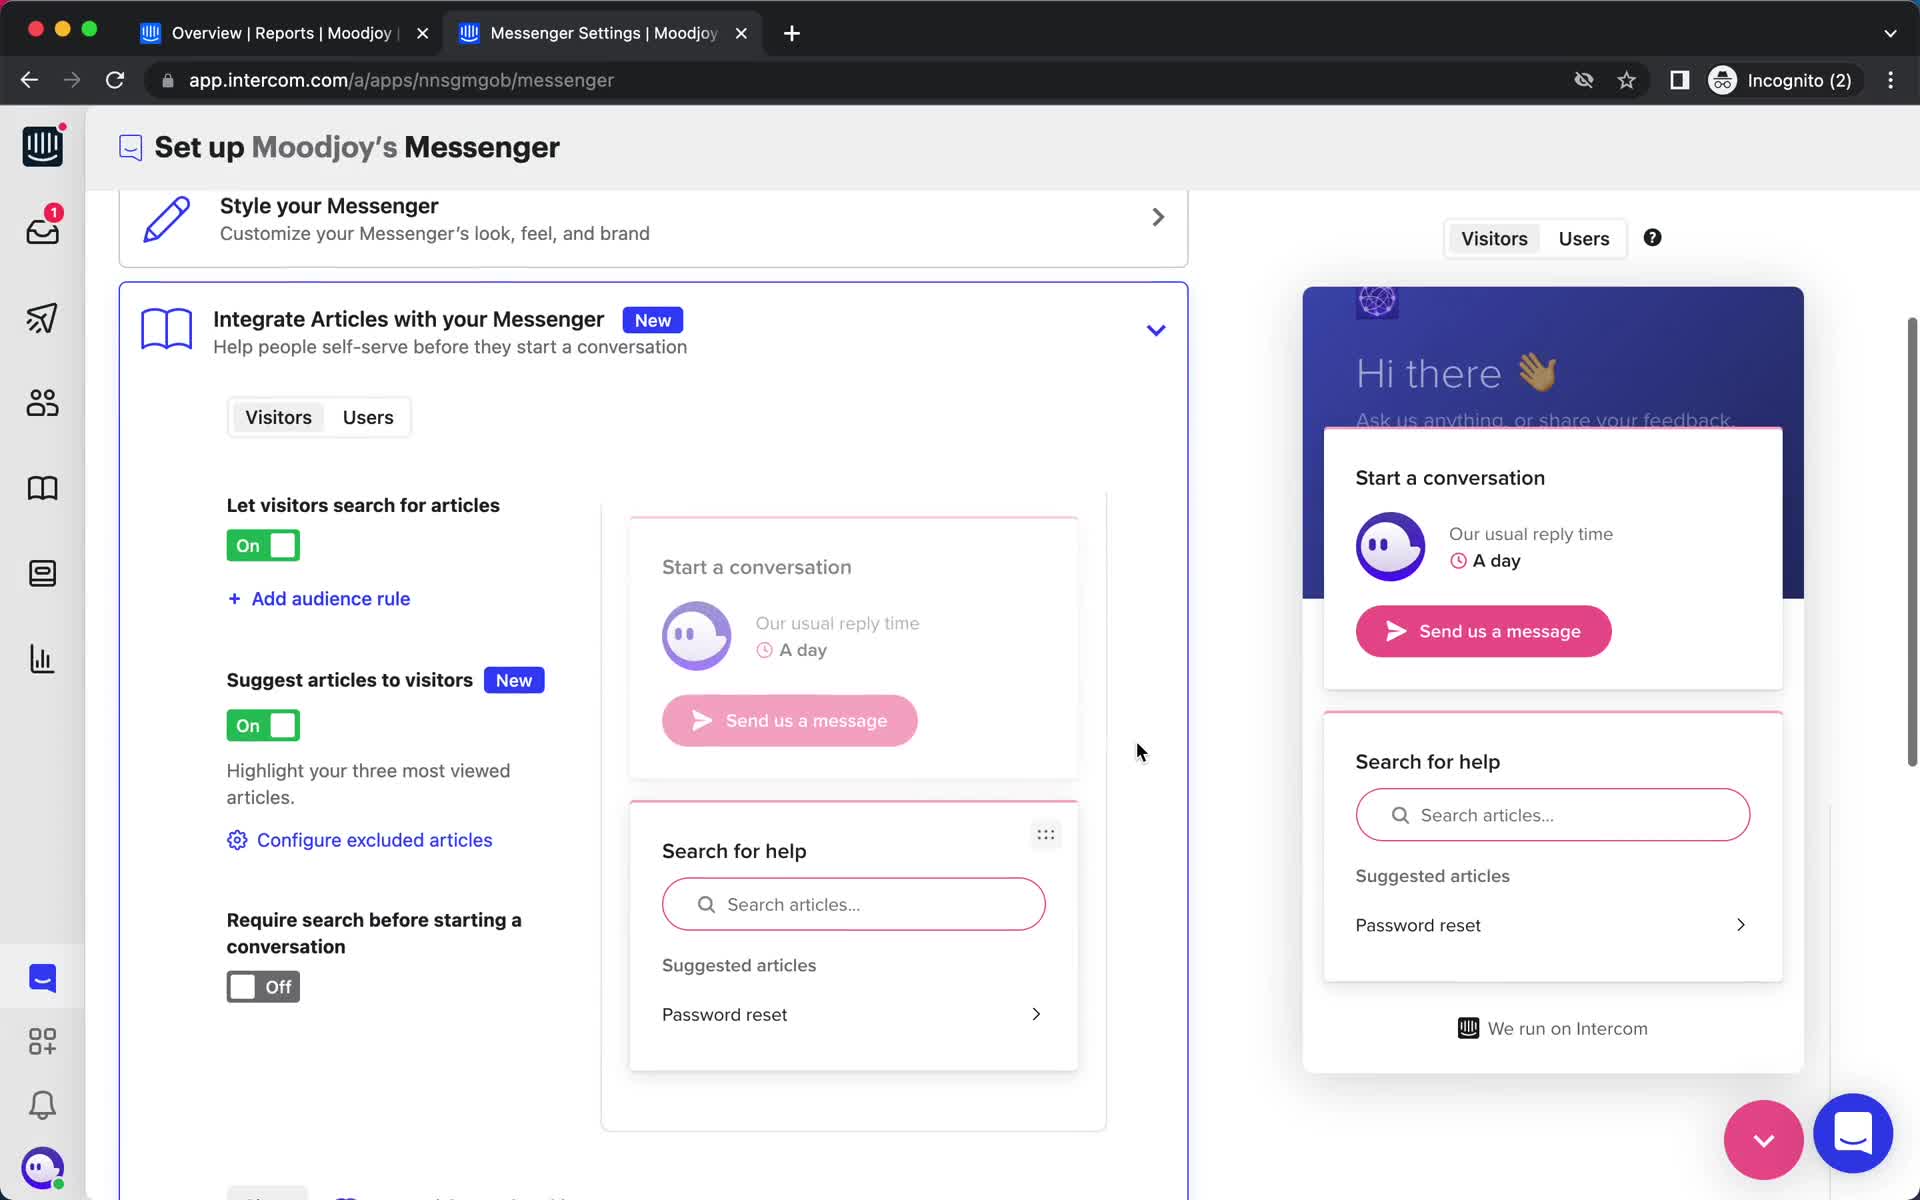
Task: Toggle 'Suggest articles to visitors' off
Action: click(264, 724)
